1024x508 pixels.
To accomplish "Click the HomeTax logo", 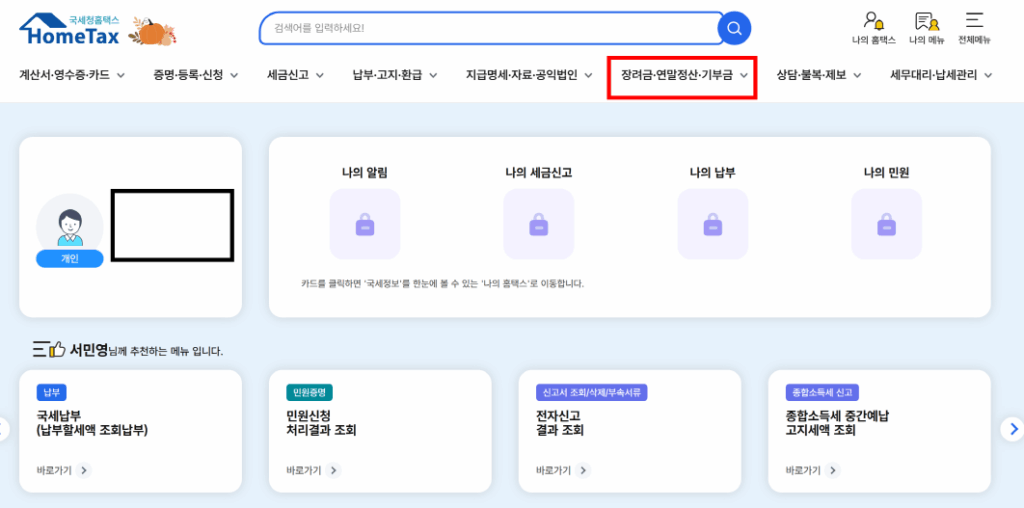I will click(82, 29).
